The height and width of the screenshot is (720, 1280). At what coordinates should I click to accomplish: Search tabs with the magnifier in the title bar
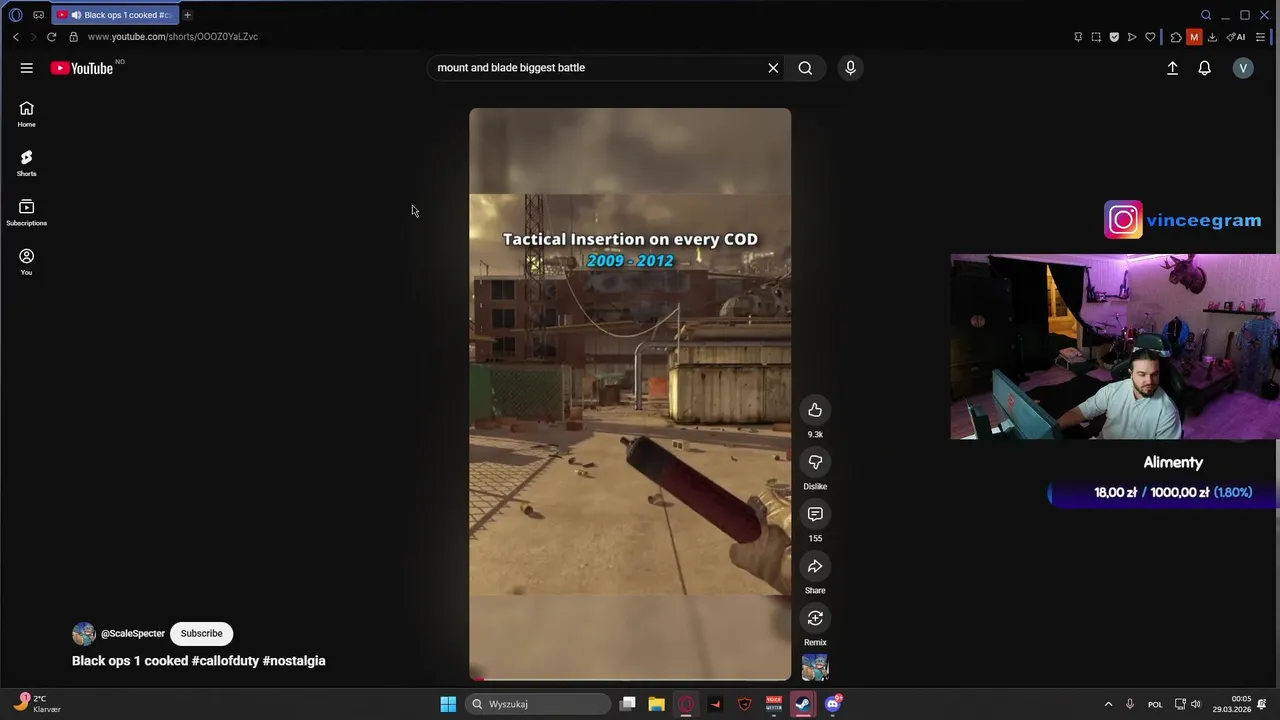click(1206, 15)
